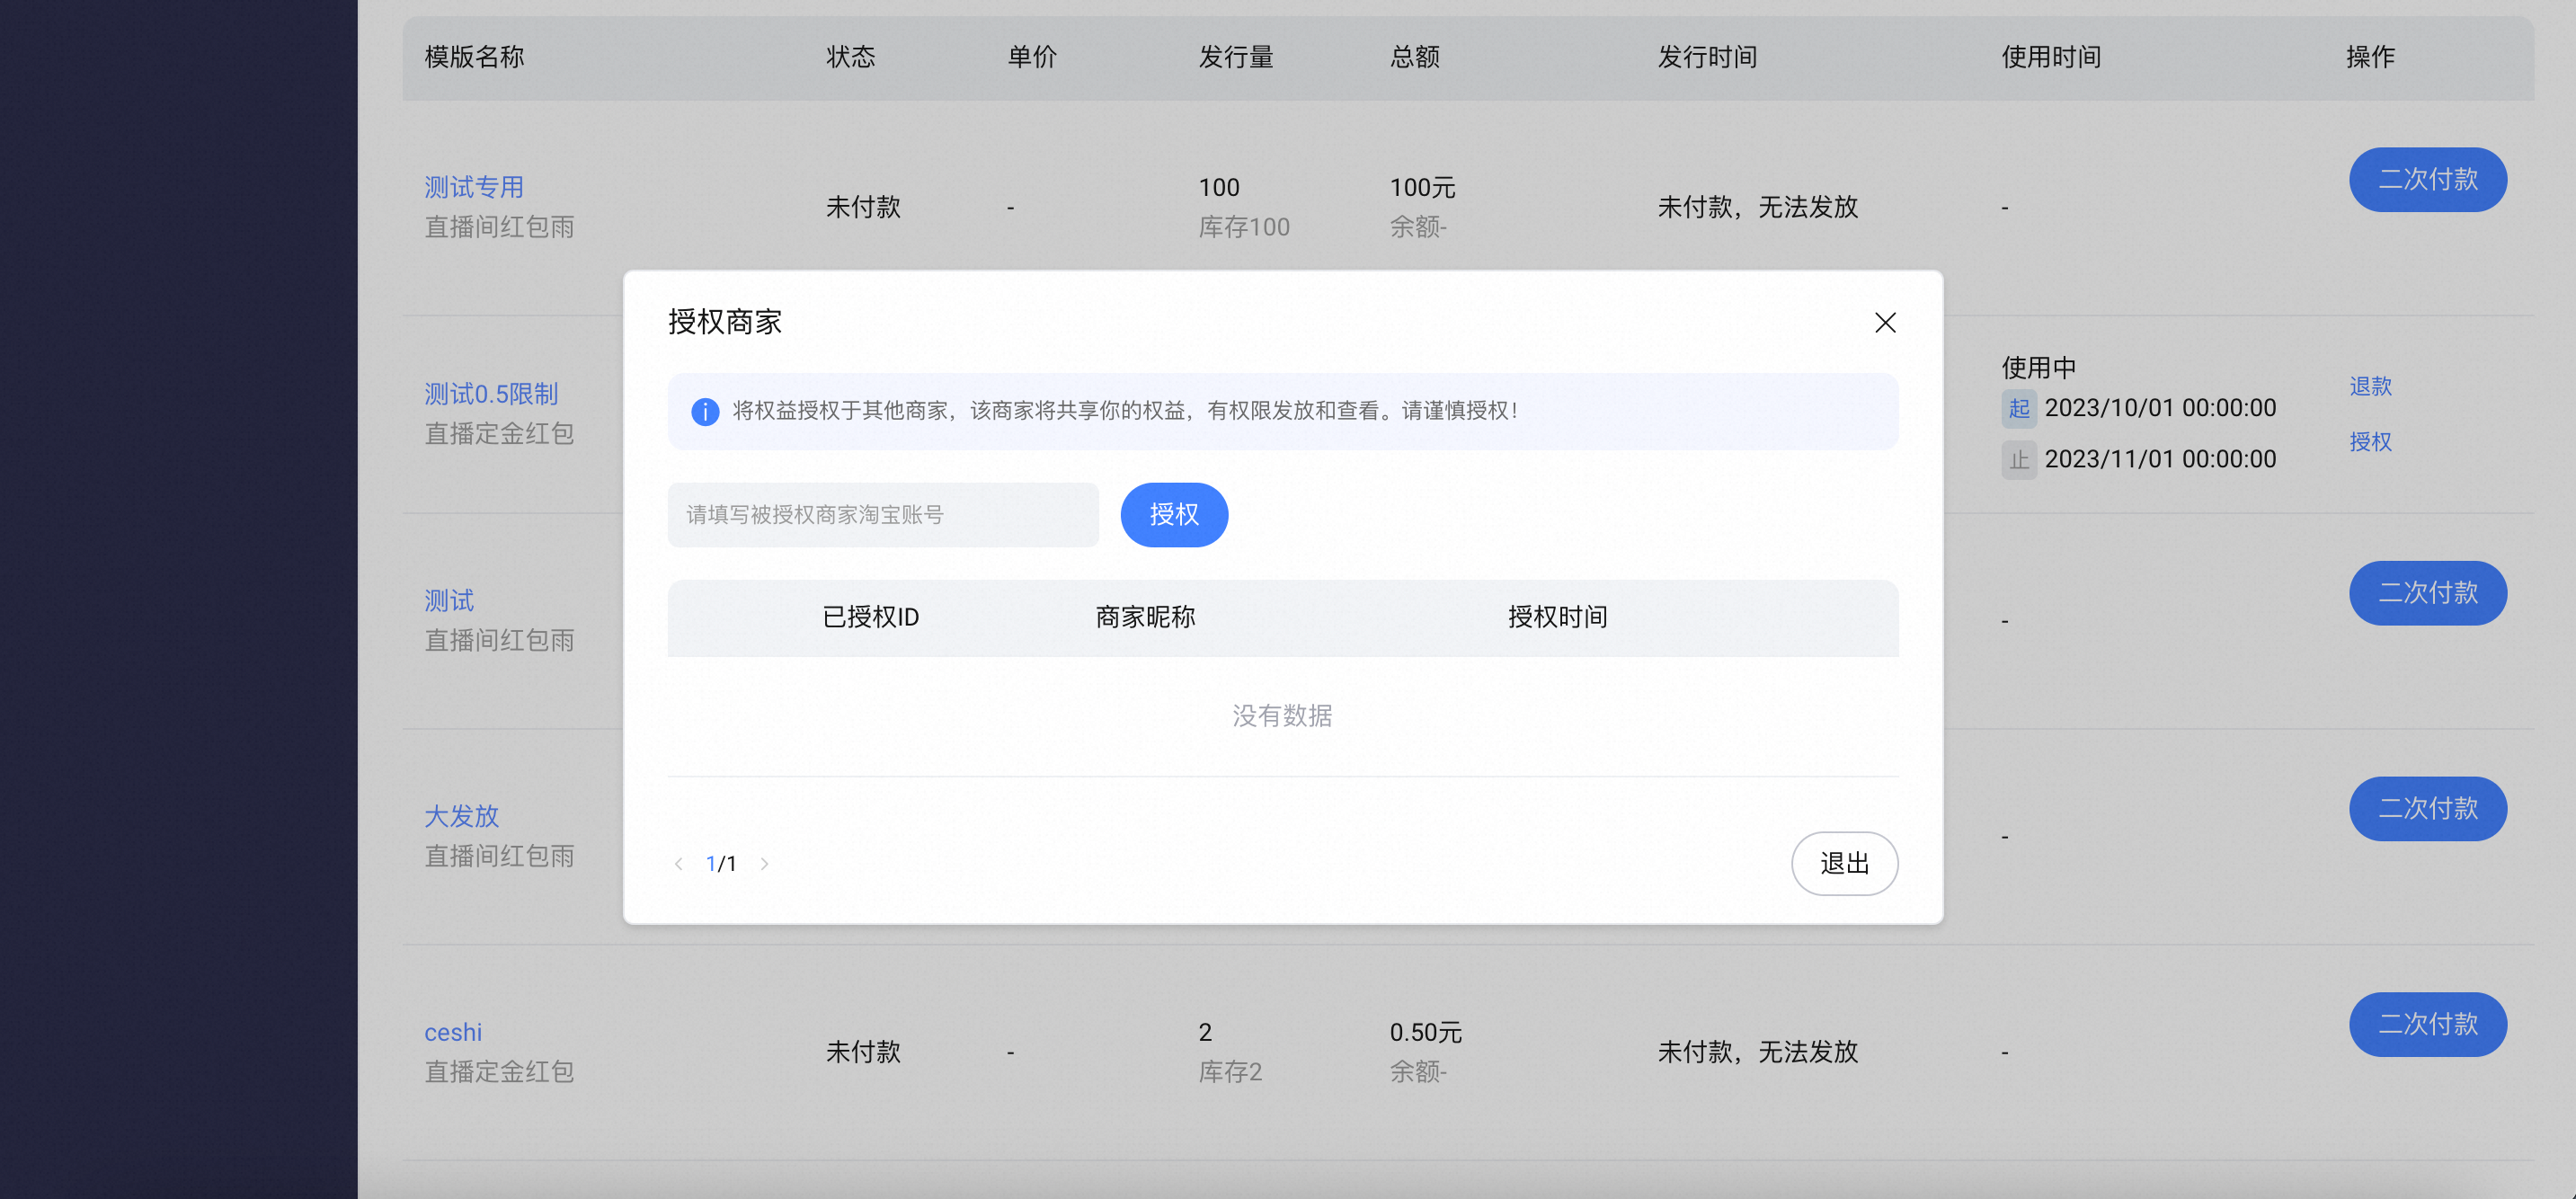The height and width of the screenshot is (1199, 2576).
Task: Click 使用中 status text
Action: tap(2039, 368)
